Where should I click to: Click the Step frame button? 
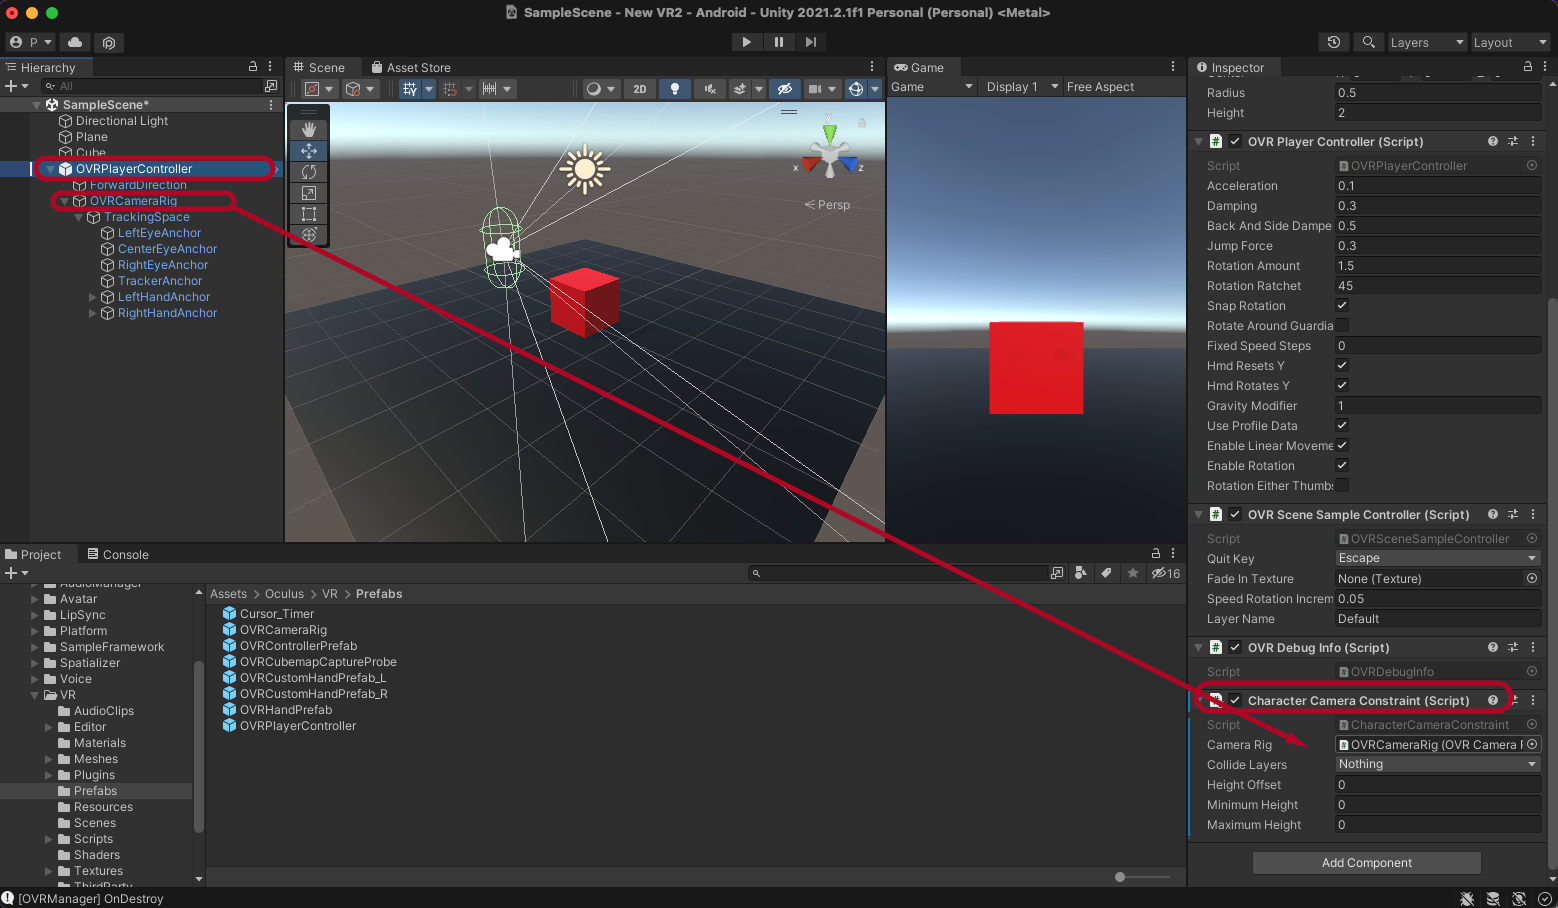coord(810,42)
